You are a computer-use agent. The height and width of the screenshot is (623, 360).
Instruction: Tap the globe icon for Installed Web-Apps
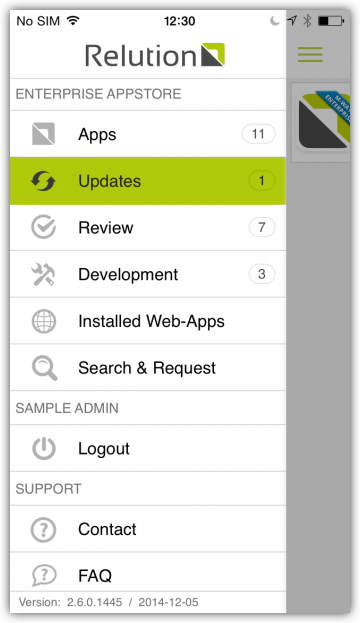point(43,321)
